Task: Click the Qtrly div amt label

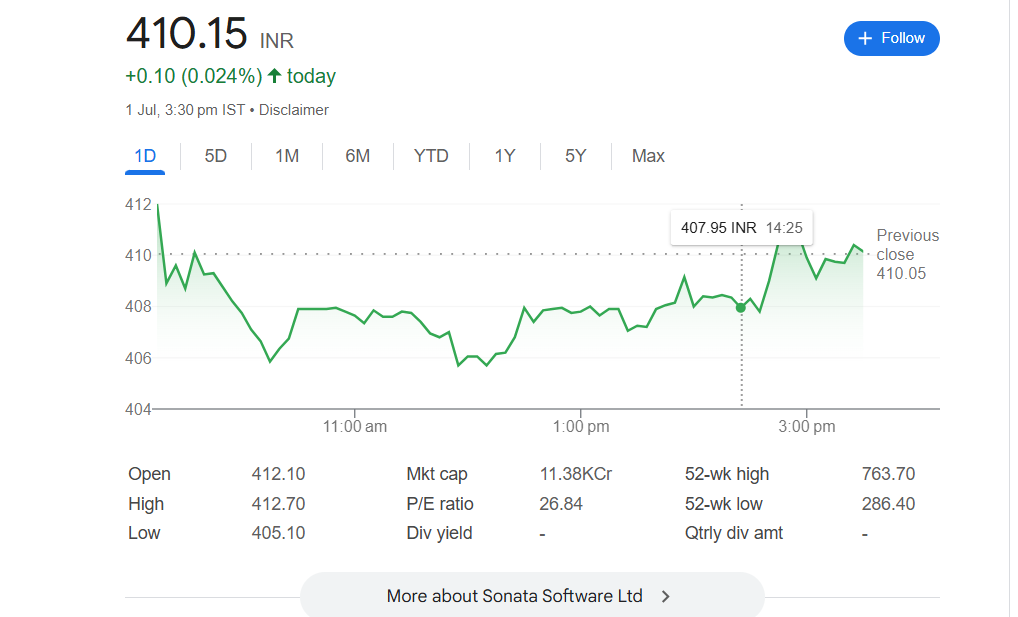Action: click(x=734, y=533)
